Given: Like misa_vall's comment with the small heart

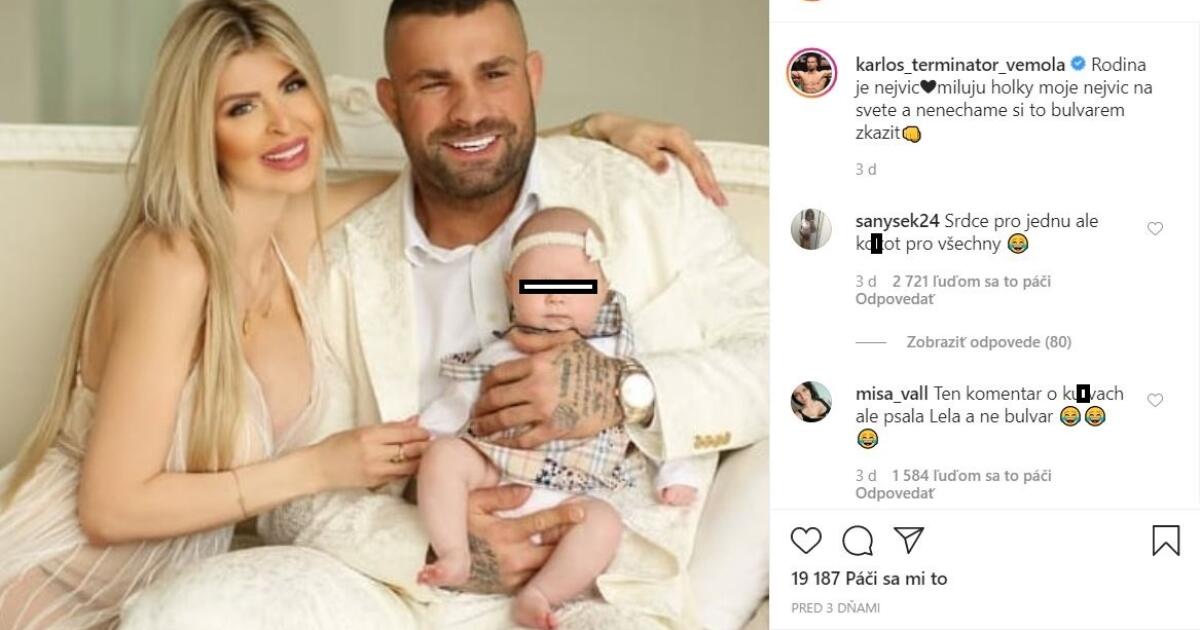Looking at the screenshot, I should pyautogui.click(x=1155, y=400).
